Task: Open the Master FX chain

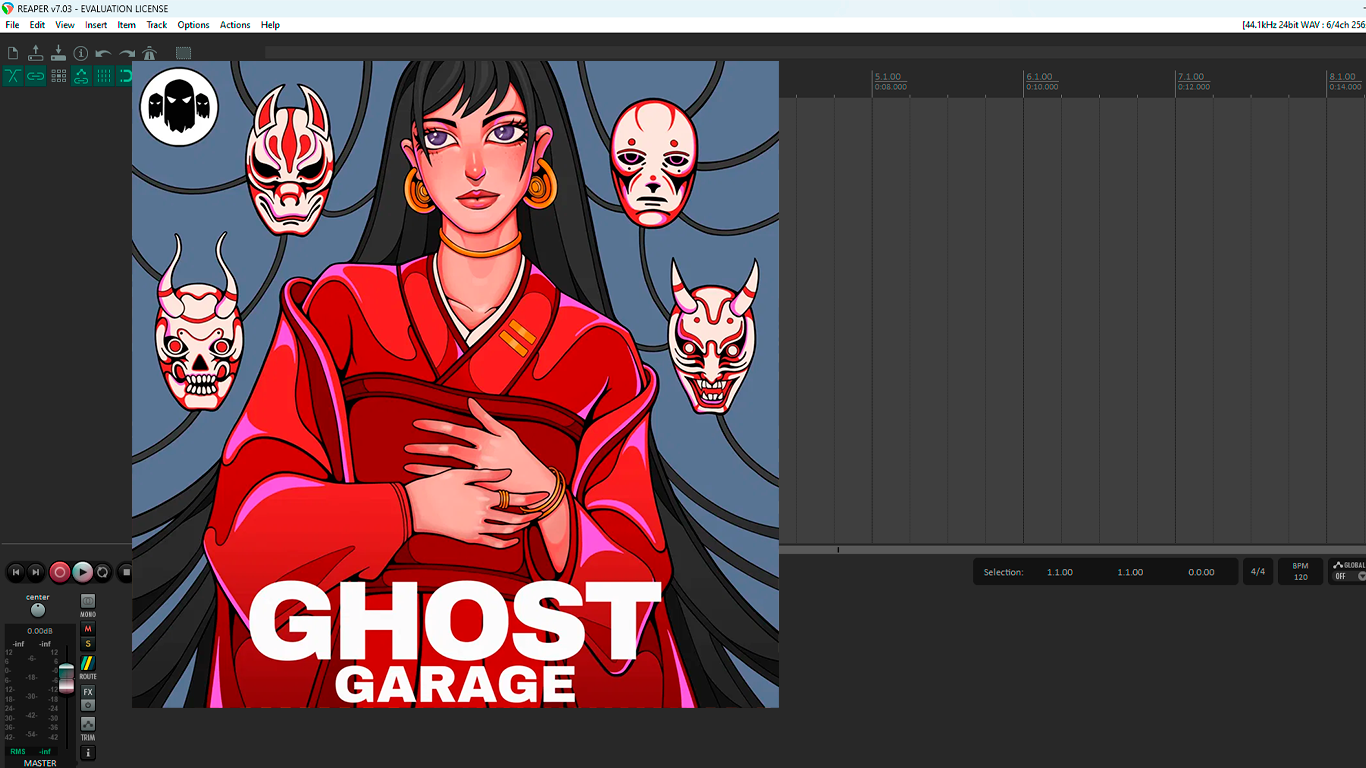Action: coord(88,692)
